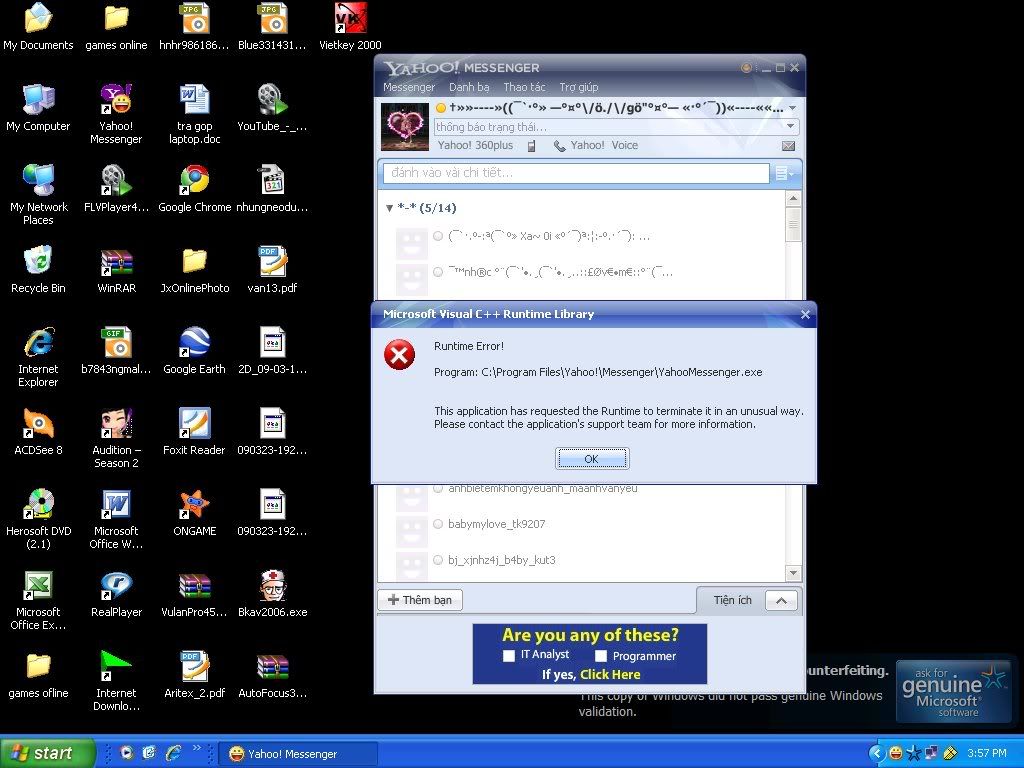Select the ONGAME shortcut

[x=195, y=513]
